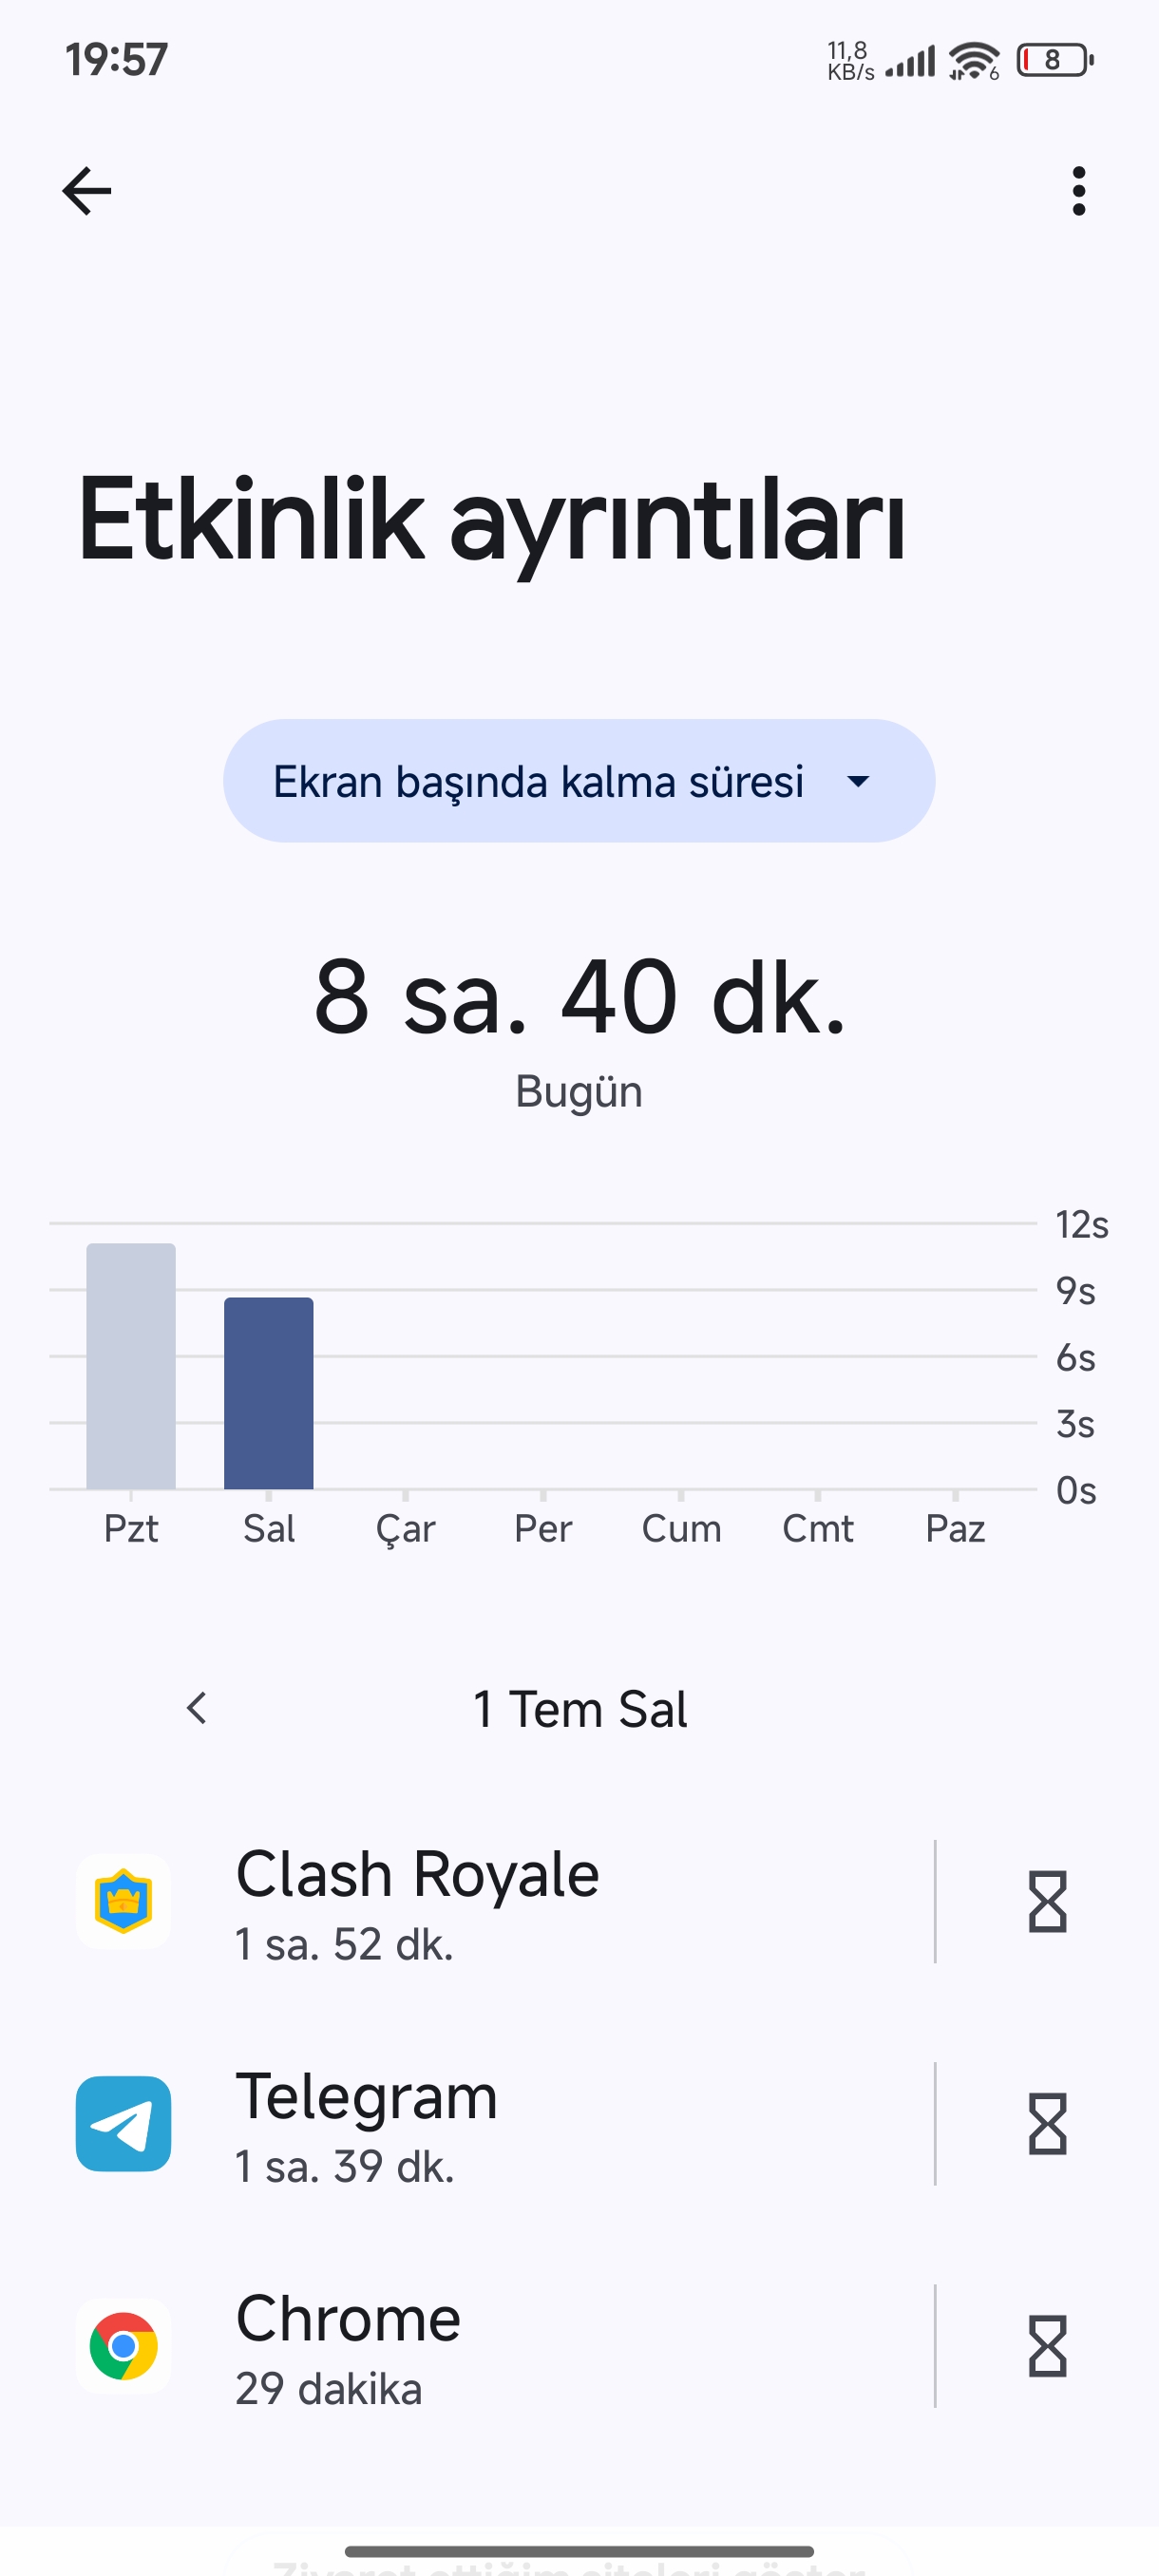Open the 'Ekran başında kalma süresi' dropdown

pos(578,781)
